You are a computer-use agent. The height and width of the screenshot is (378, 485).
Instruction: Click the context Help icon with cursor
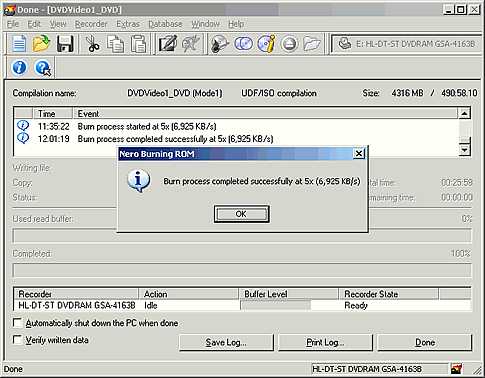43,68
